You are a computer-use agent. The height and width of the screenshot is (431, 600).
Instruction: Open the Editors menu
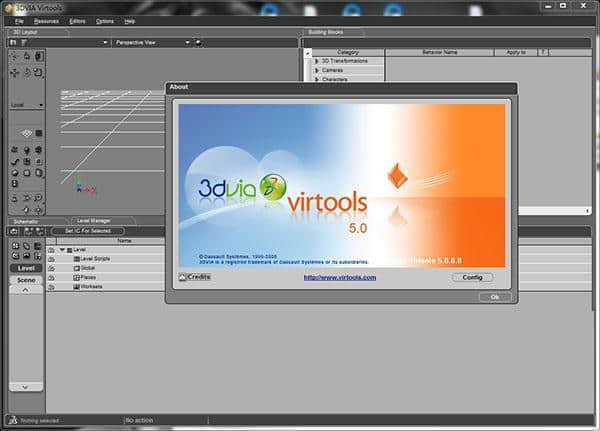coord(78,20)
